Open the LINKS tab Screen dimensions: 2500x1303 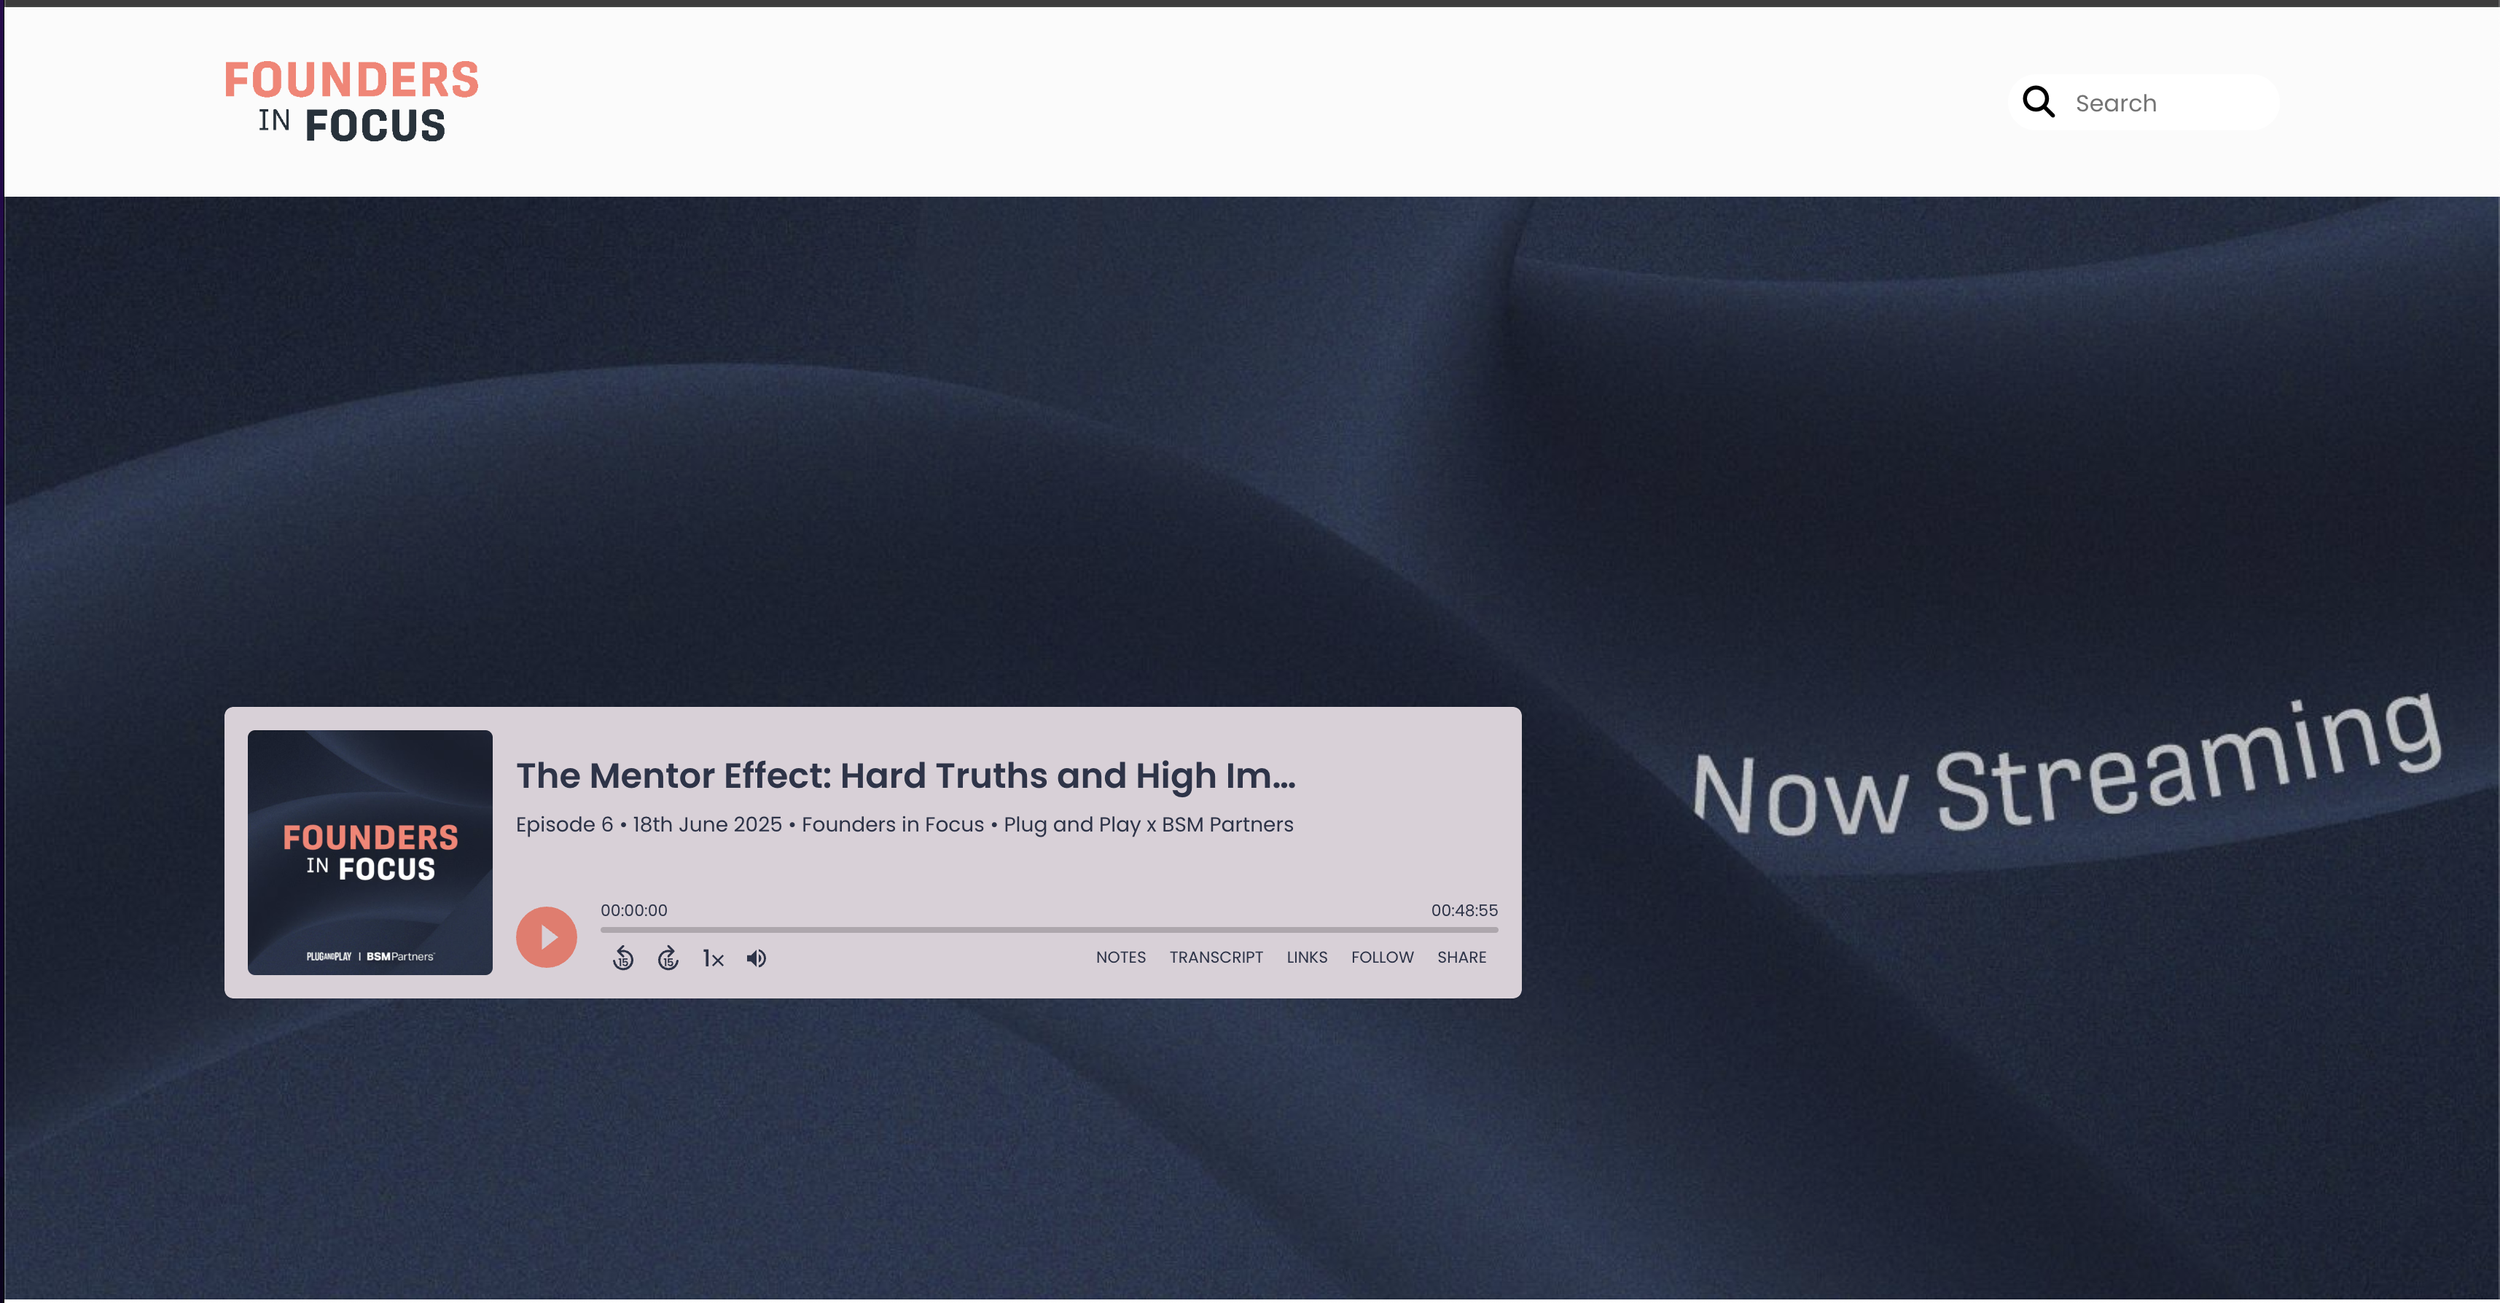(x=1307, y=957)
